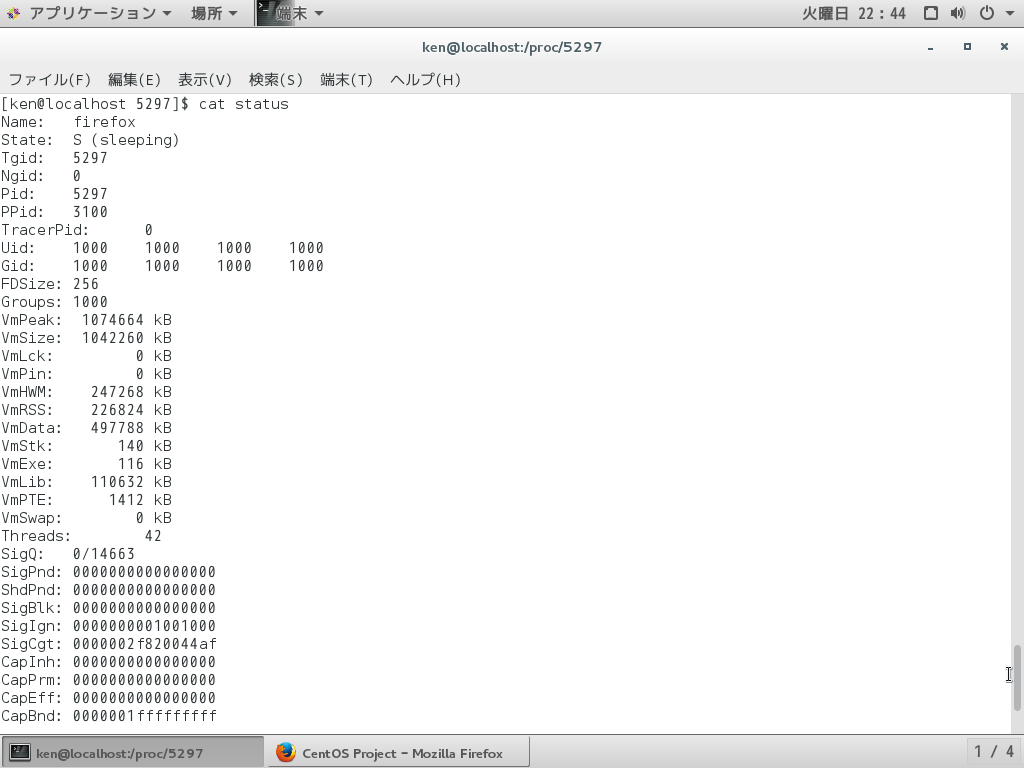Click the 'Uid:' row label
Image resolution: width=1024 pixels, height=768 pixels.
[18, 248]
